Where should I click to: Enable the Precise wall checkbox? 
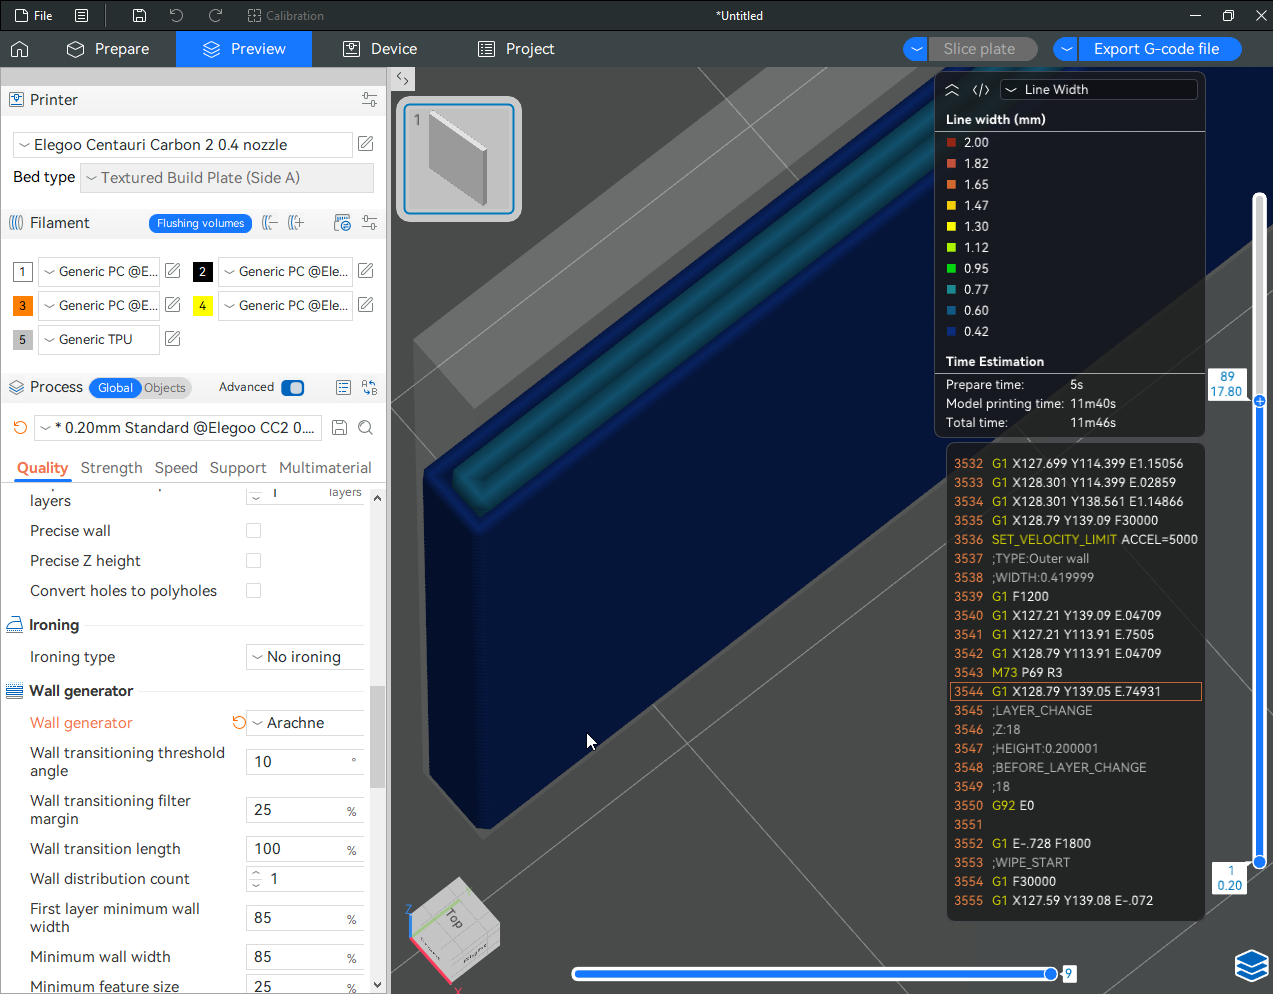(x=254, y=531)
